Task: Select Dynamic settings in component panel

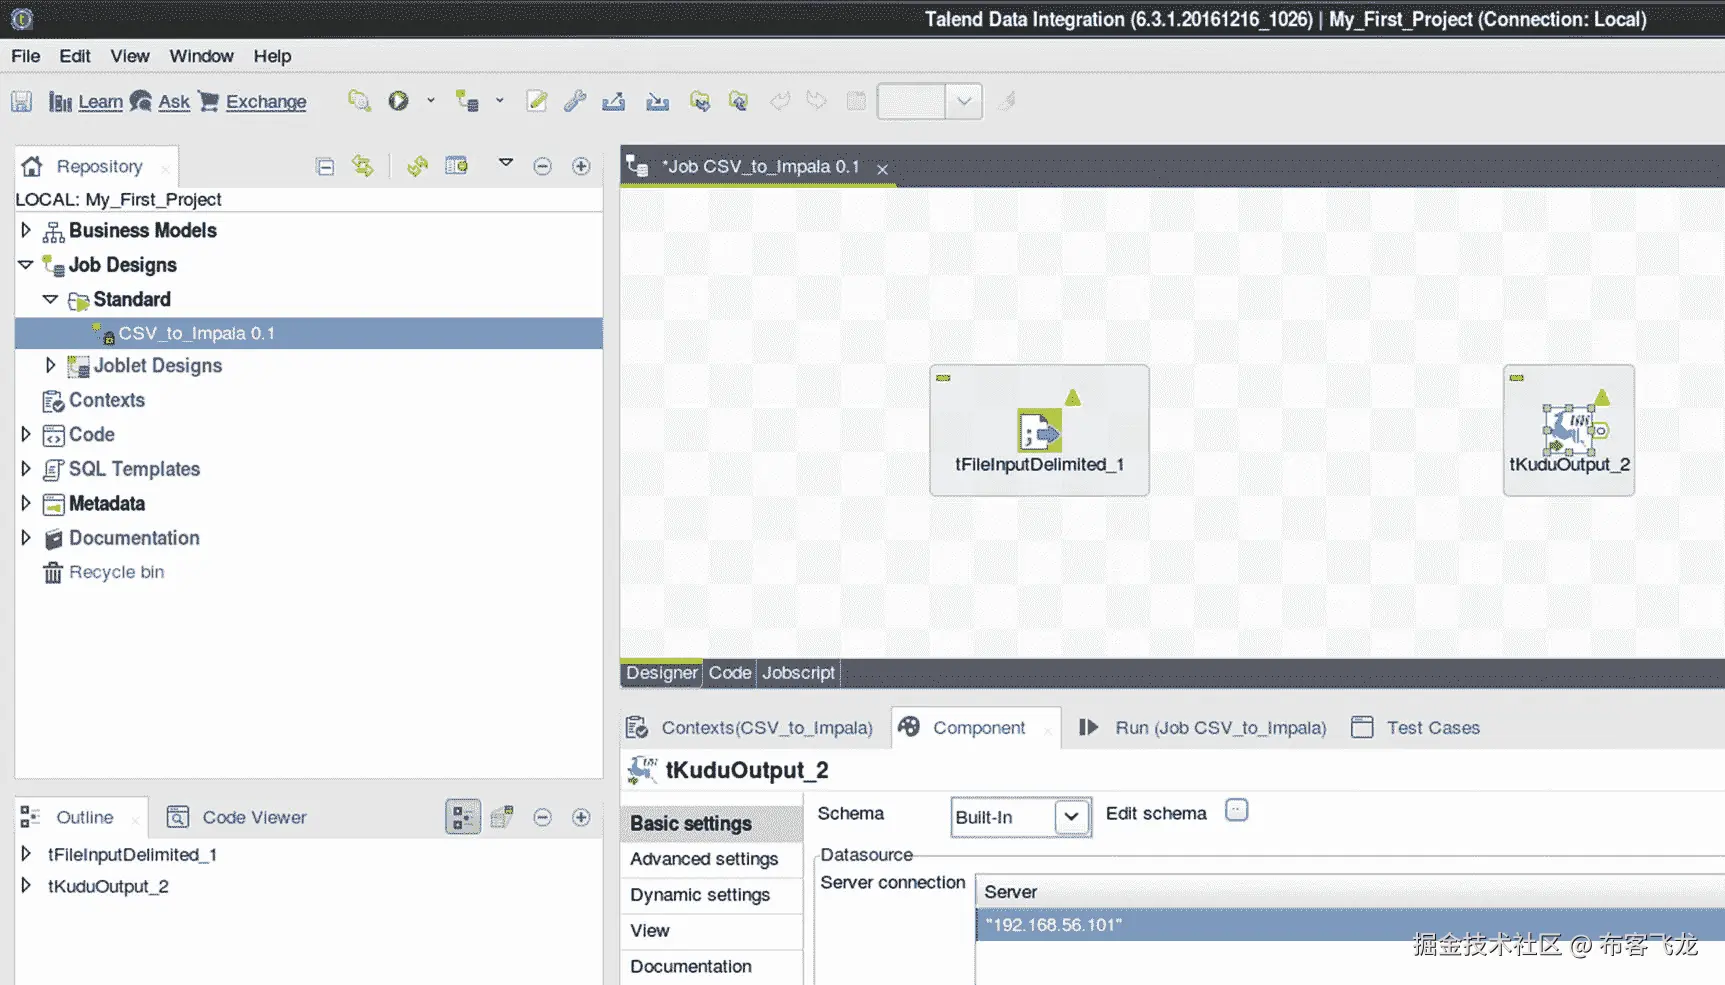Action: click(711, 895)
